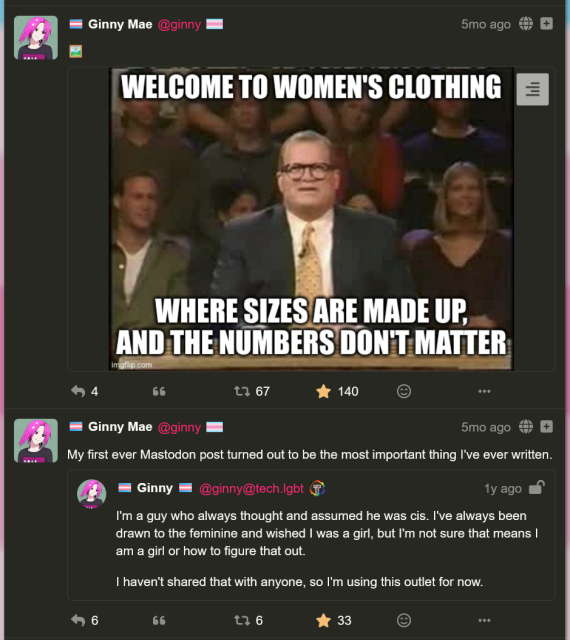Open more options menu on second post

pos(484,620)
